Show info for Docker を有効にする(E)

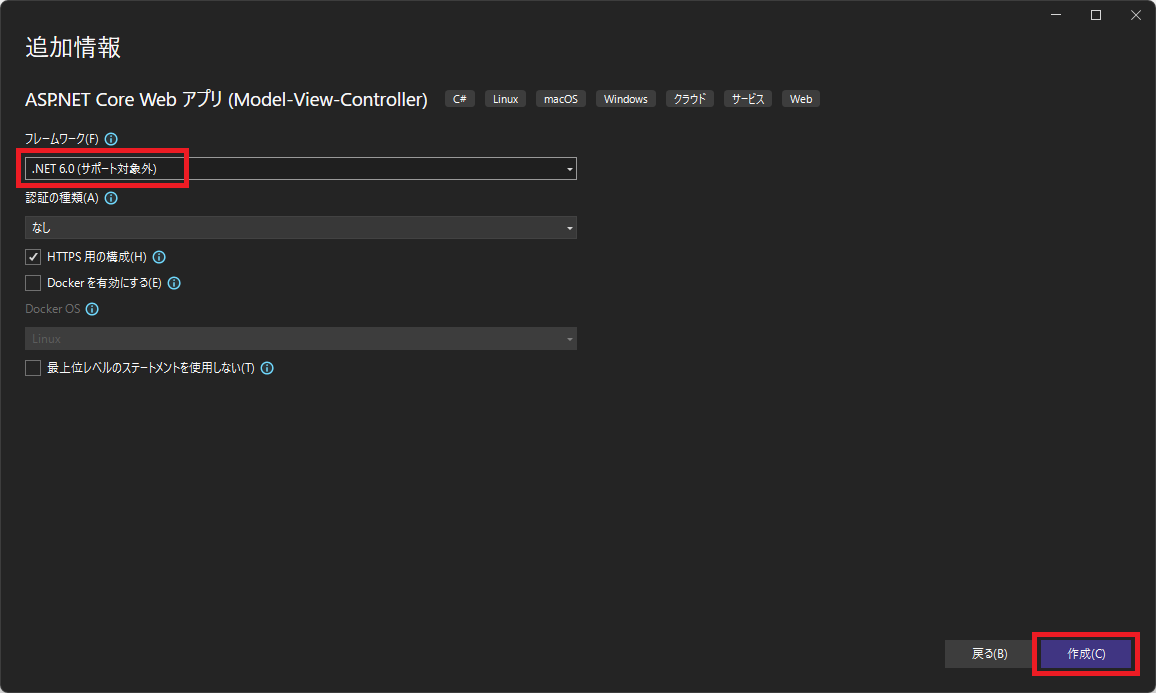pos(174,283)
